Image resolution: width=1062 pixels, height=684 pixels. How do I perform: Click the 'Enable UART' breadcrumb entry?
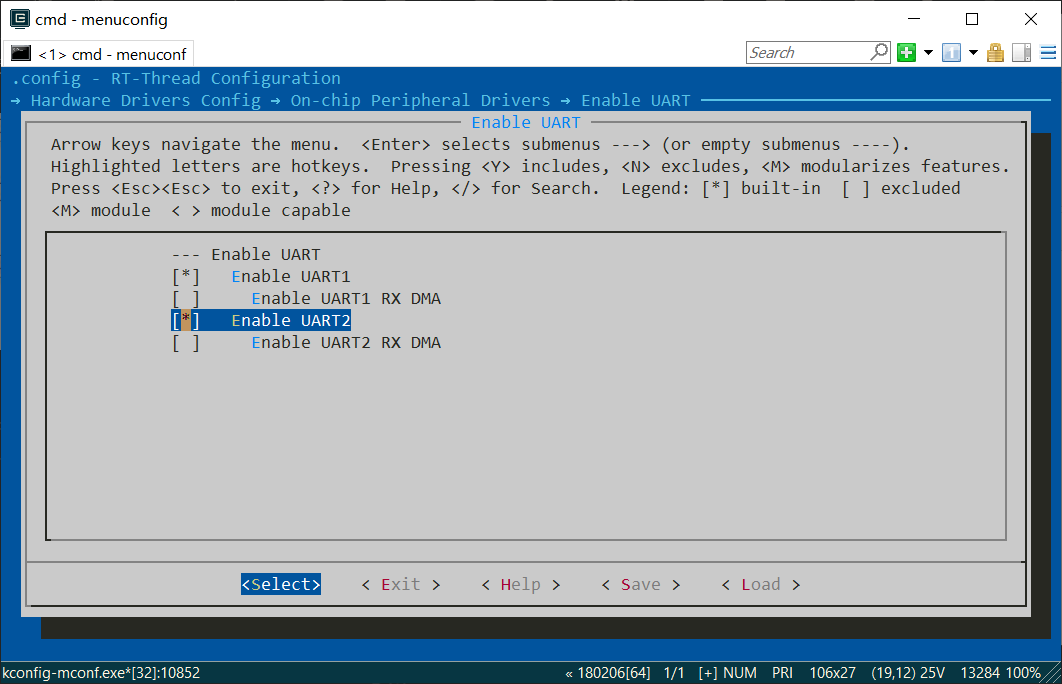pyautogui.click(x=636, y=100)
